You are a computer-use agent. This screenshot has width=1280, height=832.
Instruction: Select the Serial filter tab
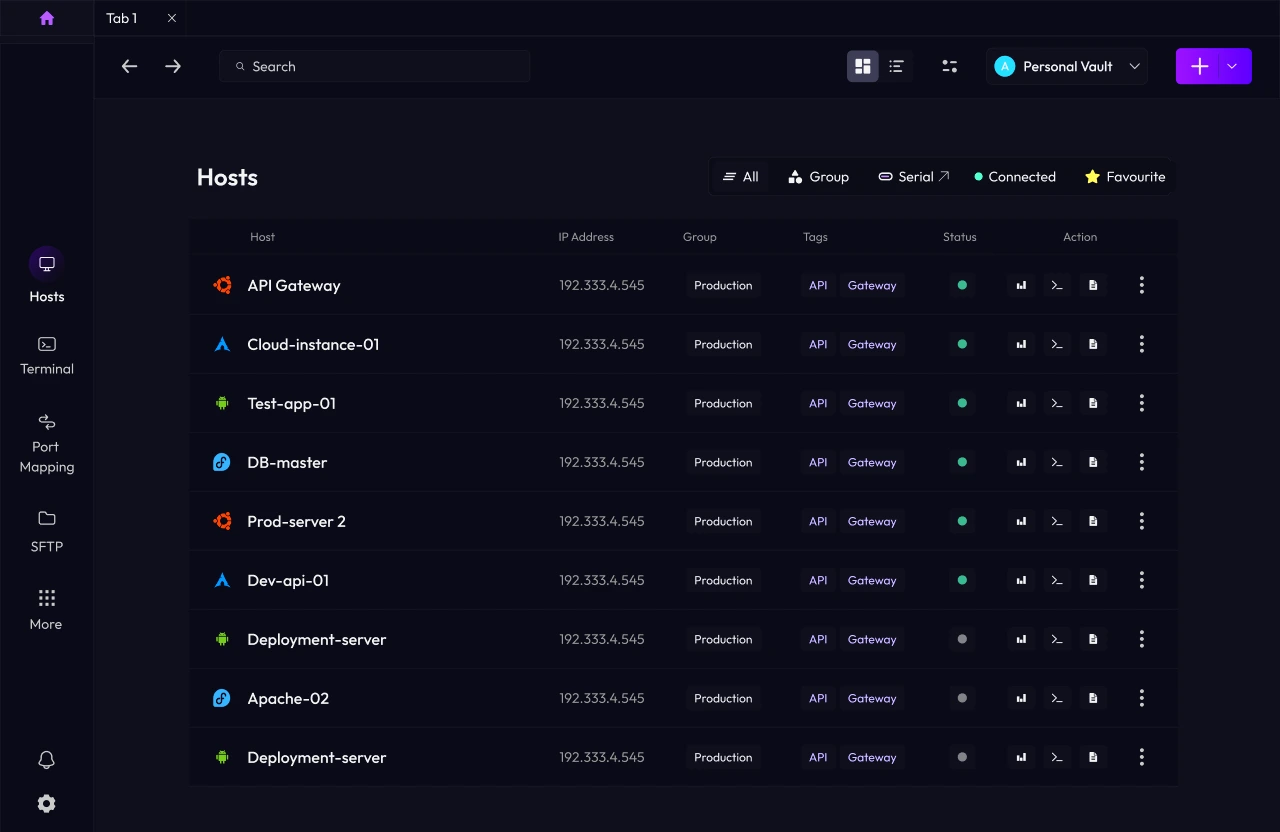pos(913,177)
